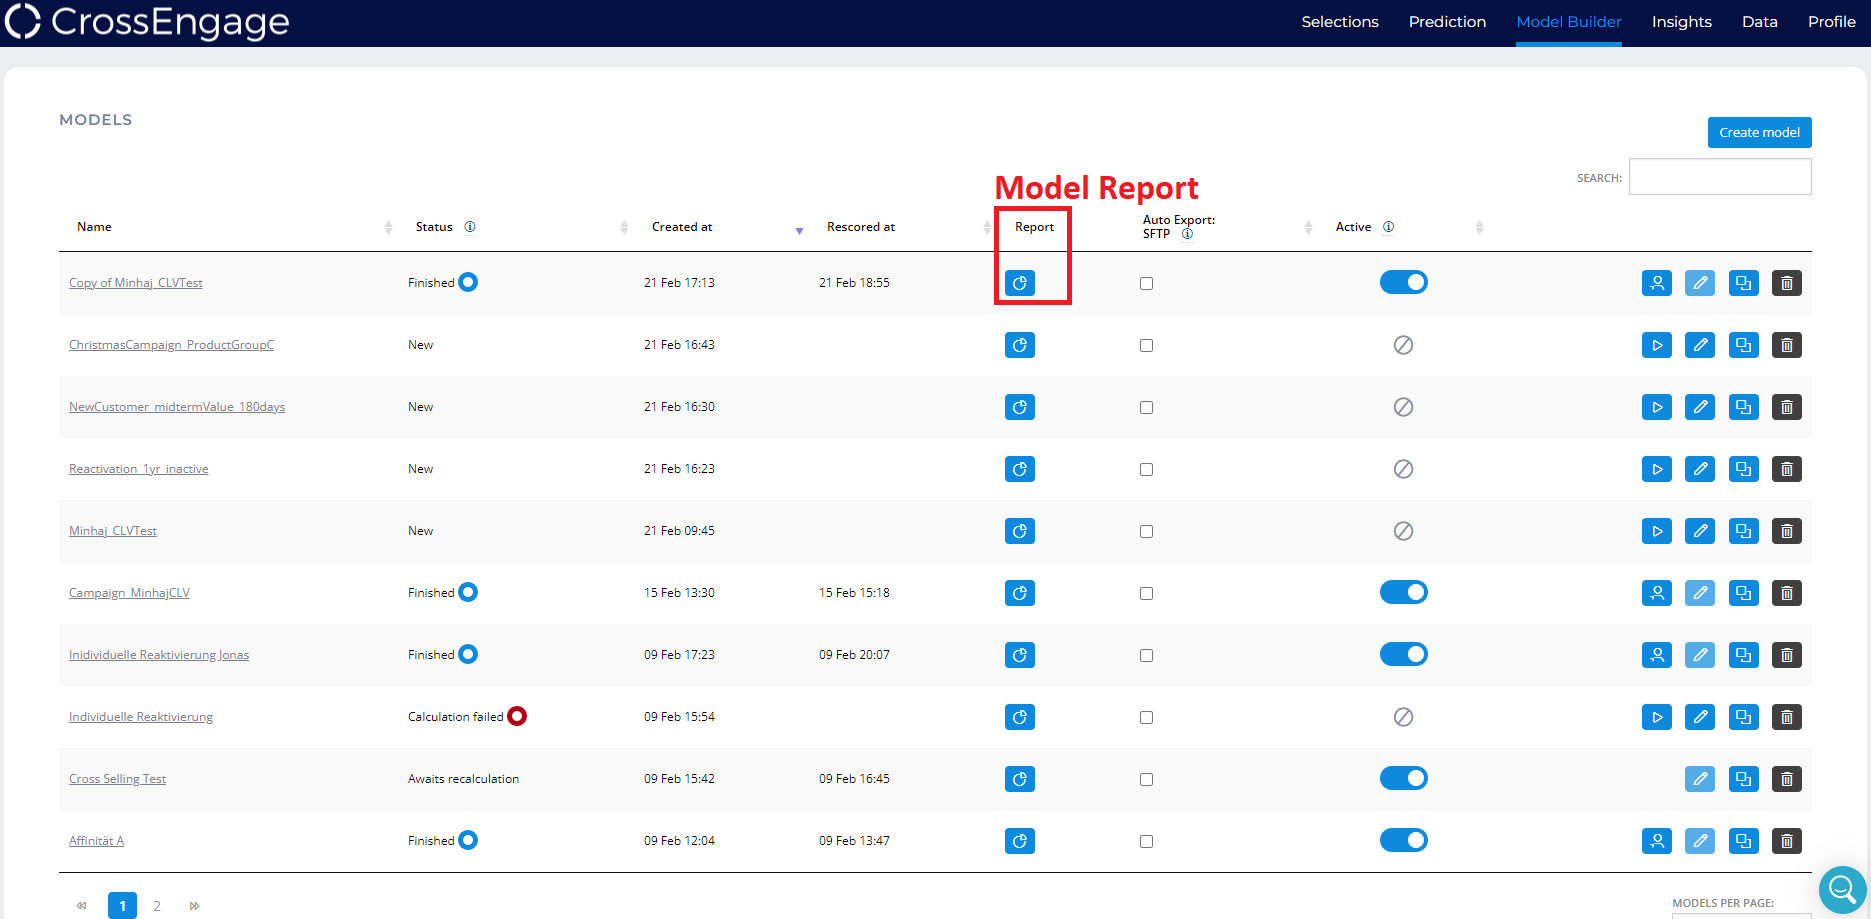Disable Active toggle for Campaign_MinhajCLV

point(1403,592)
